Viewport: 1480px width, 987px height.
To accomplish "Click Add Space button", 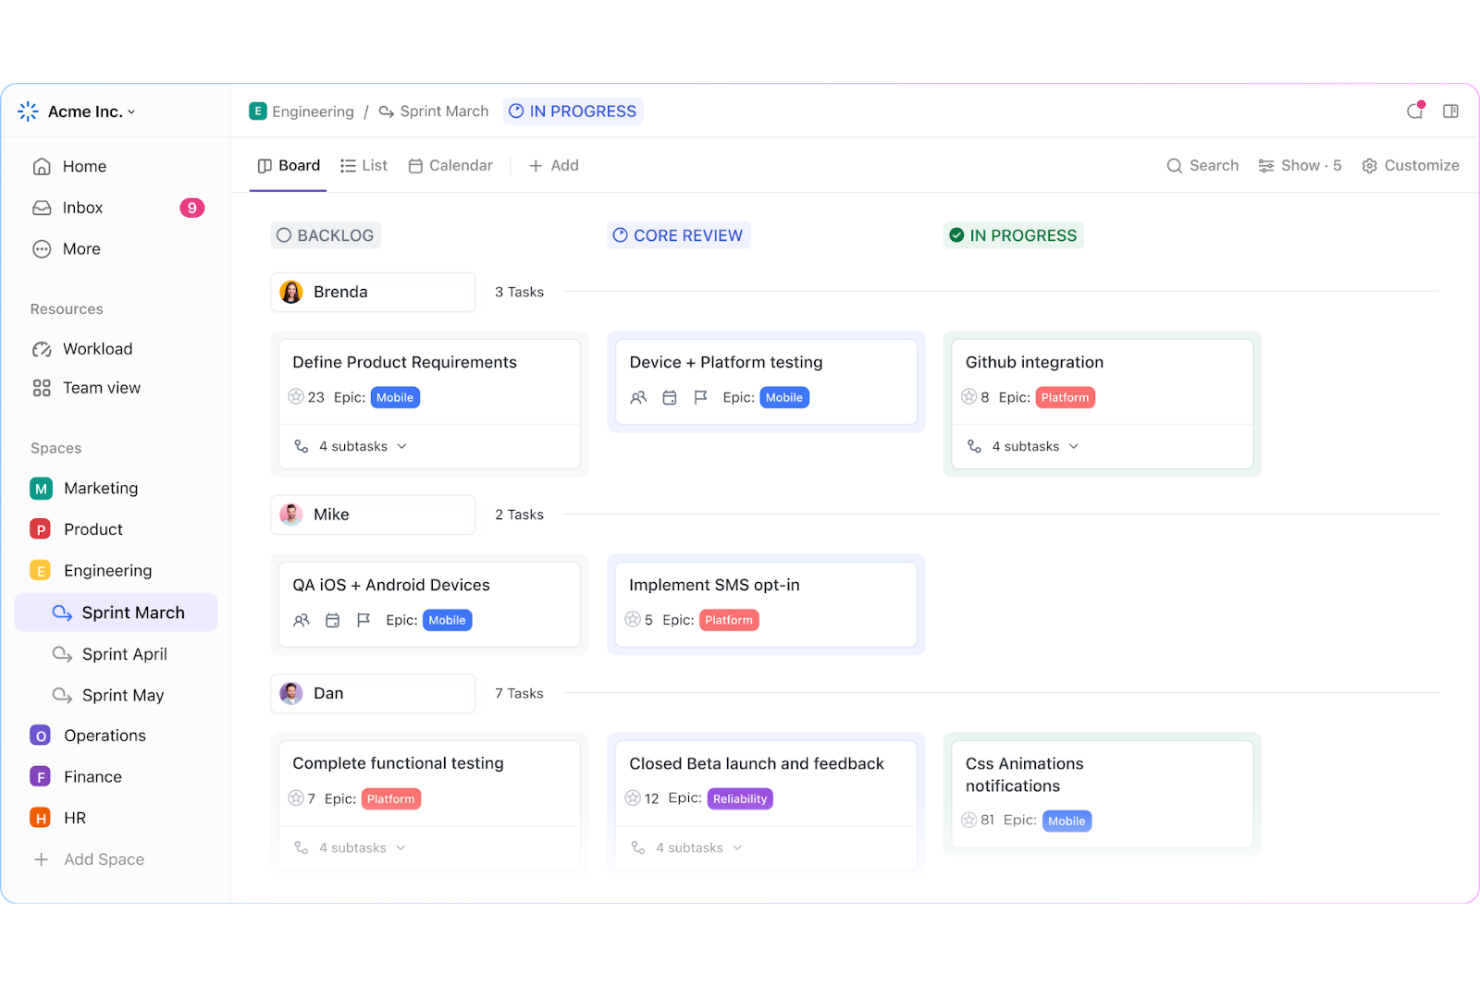I will click(x=89, y=859).
